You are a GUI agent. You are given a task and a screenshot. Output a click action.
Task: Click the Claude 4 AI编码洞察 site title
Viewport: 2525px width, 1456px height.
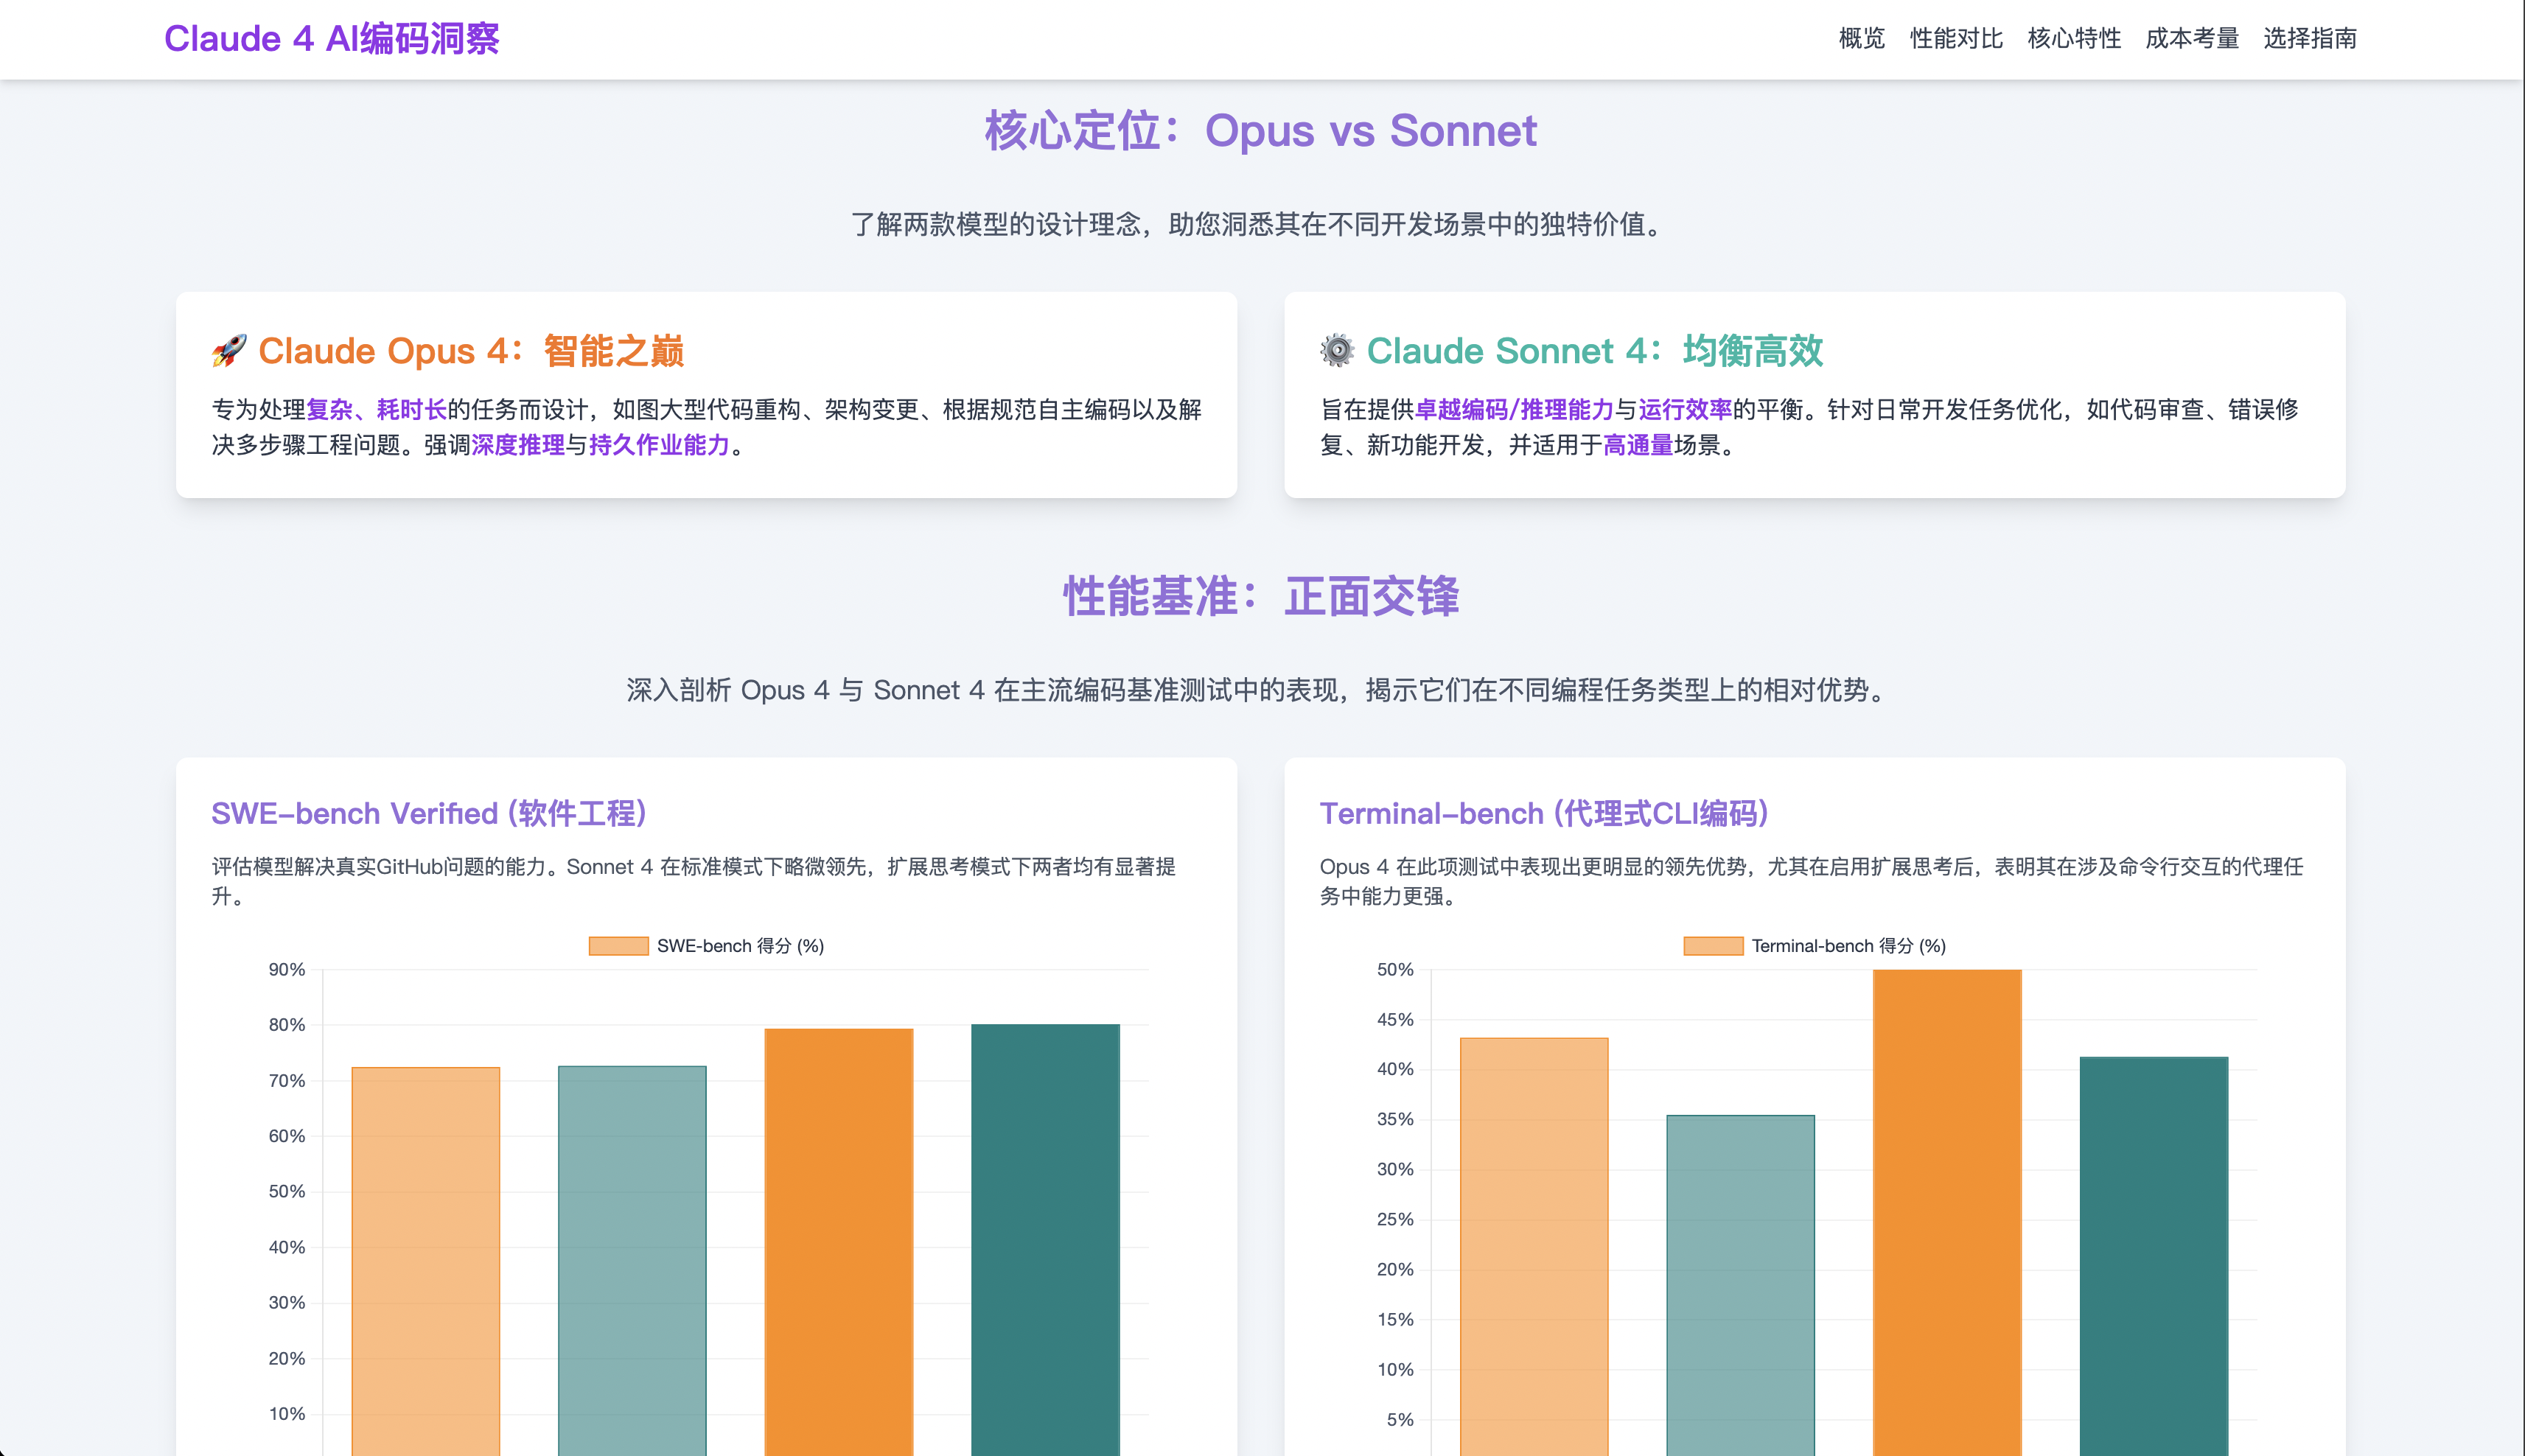point(331,39)
